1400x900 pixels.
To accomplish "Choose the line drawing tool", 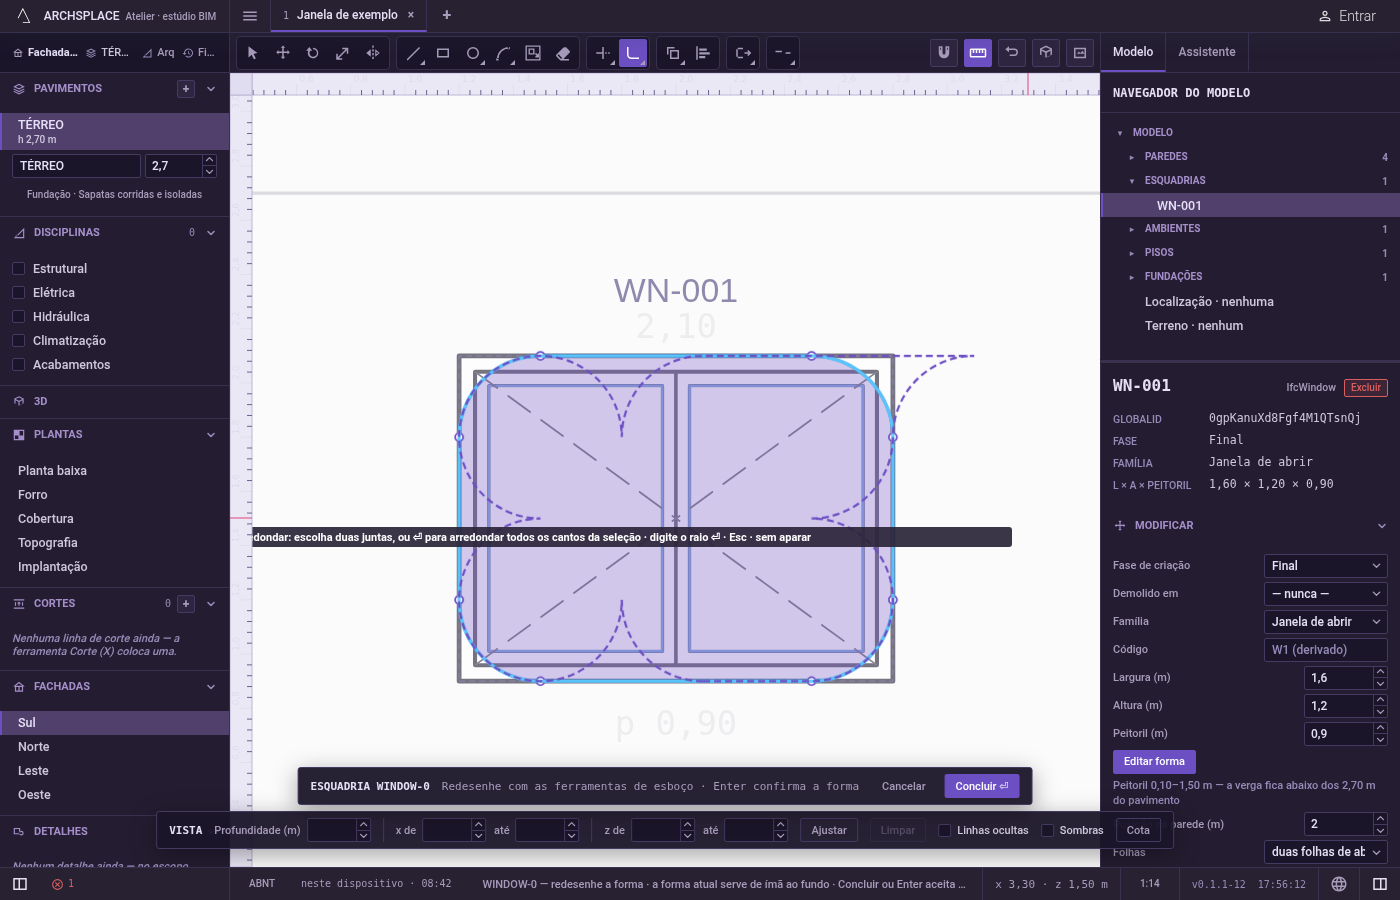I will click(x=413, y=53).
